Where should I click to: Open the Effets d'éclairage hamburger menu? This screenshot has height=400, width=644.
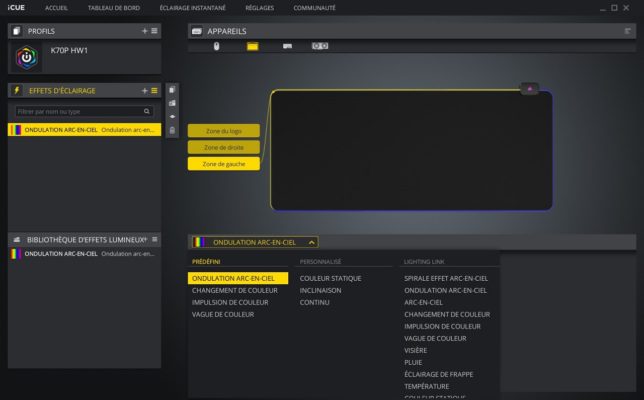click(154, 90)
